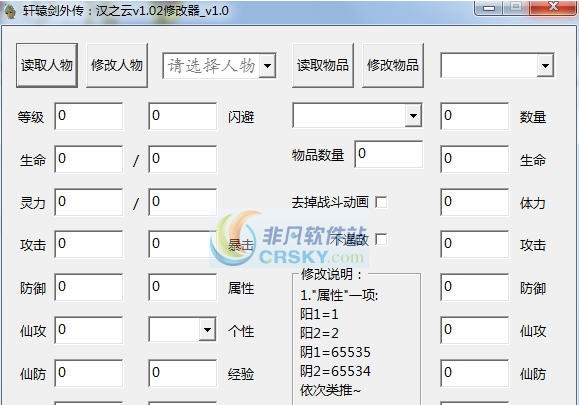The height and width of the screenshot is (405, 579).
Task: Select the 体力 input field
Action: 474,202
